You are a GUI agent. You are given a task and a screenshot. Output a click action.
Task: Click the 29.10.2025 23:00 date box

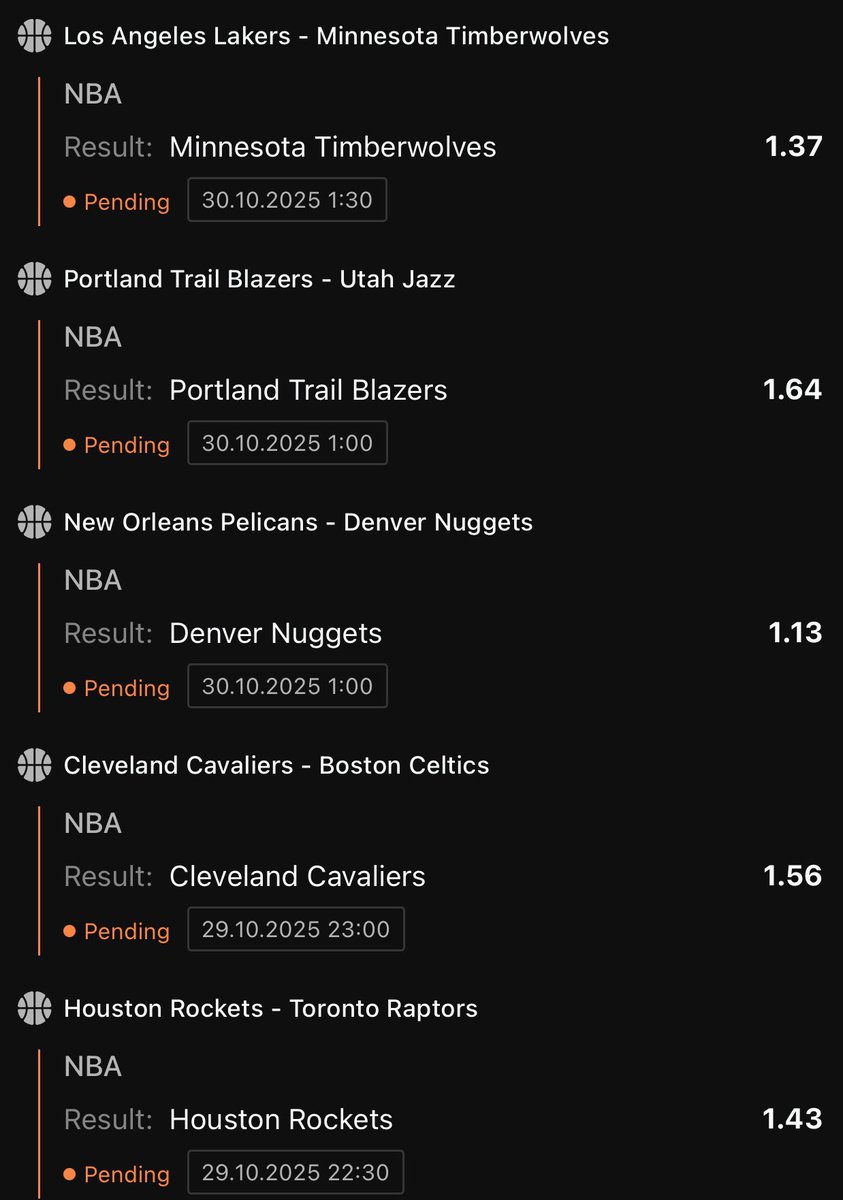(296, 930)
